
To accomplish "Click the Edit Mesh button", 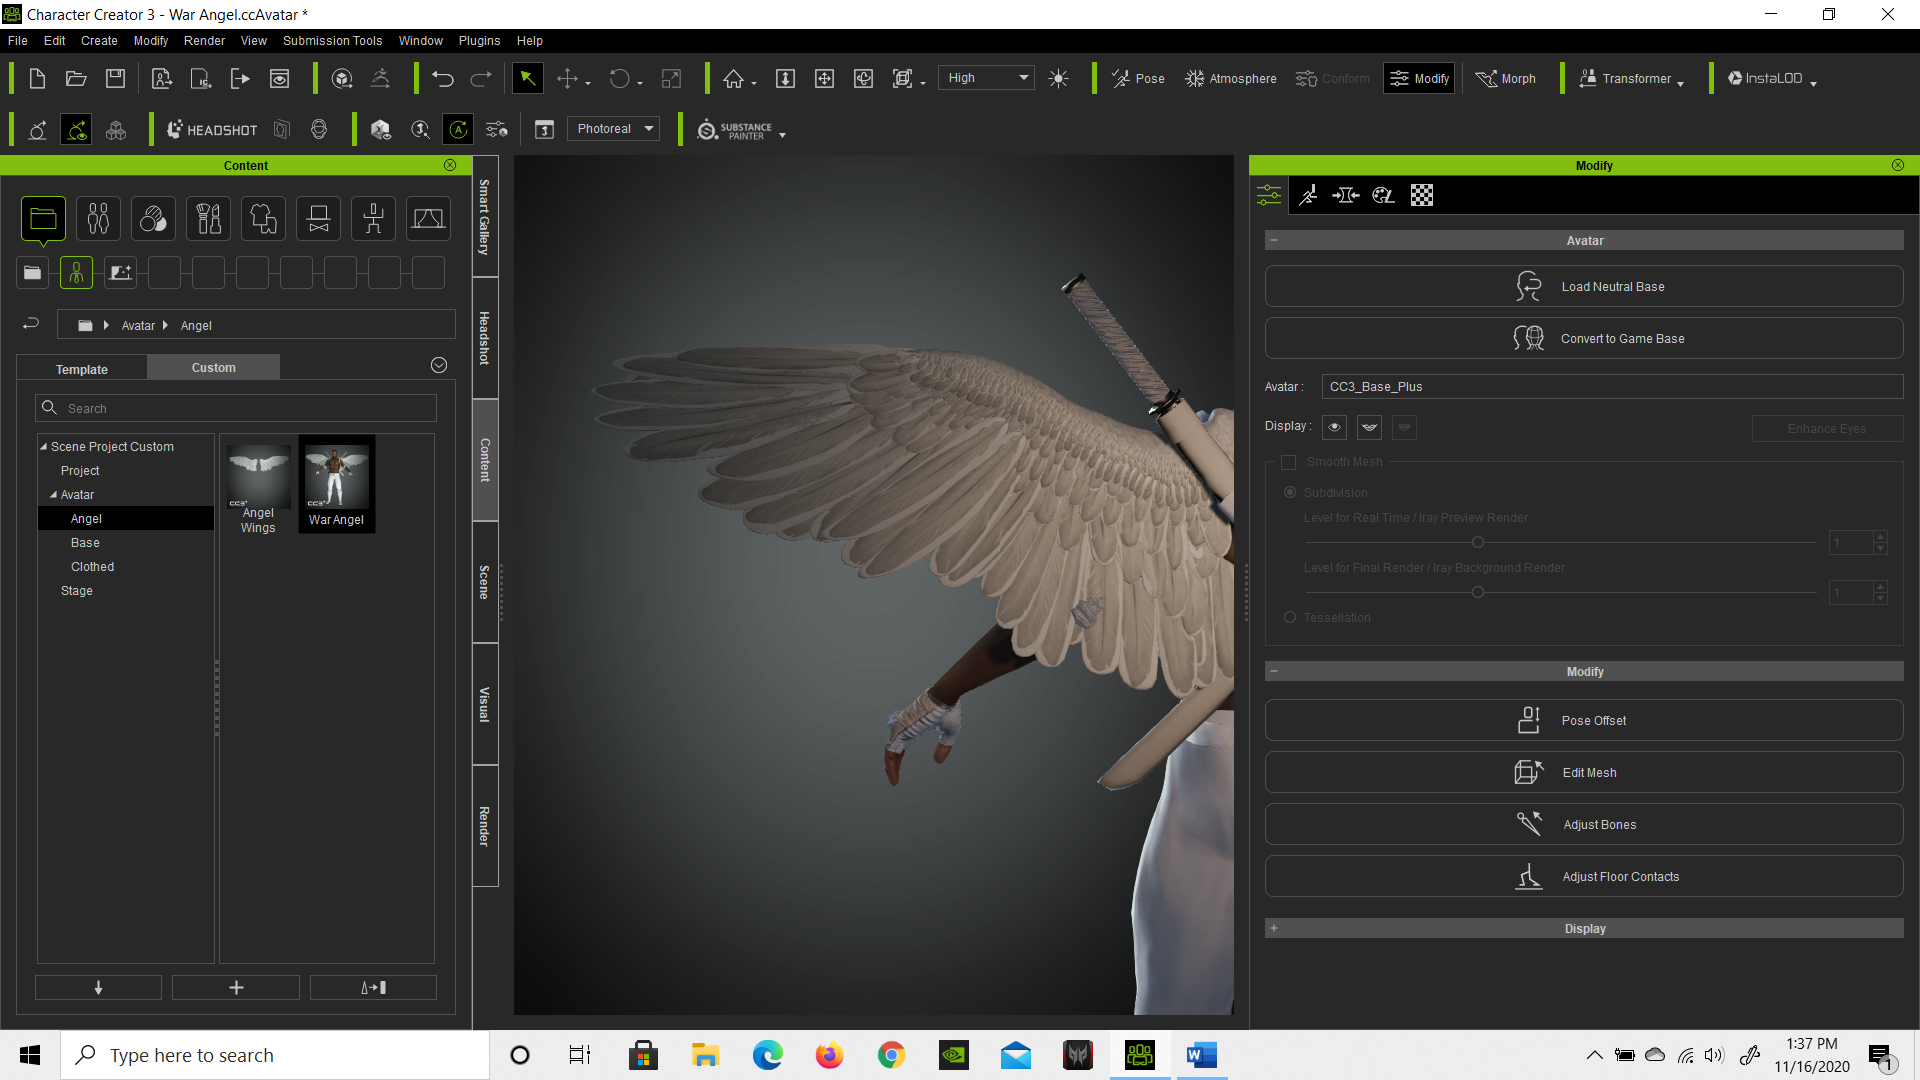I will click(1584, 773).
